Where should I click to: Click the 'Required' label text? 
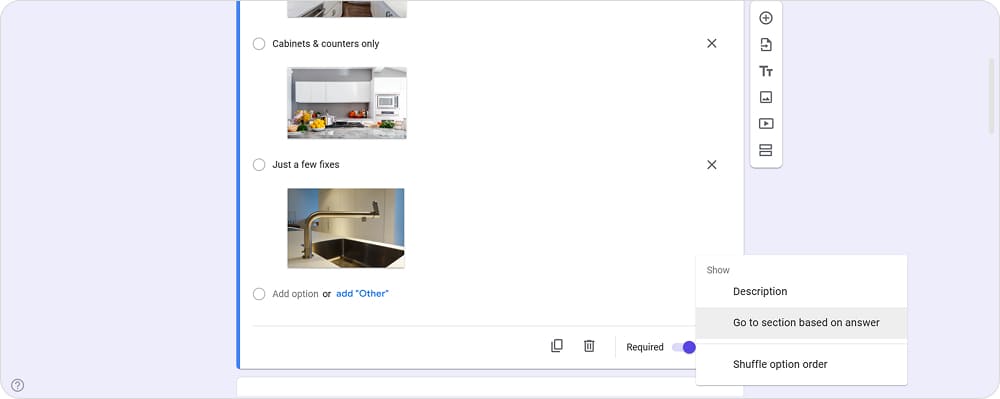[x=645, y=347]
